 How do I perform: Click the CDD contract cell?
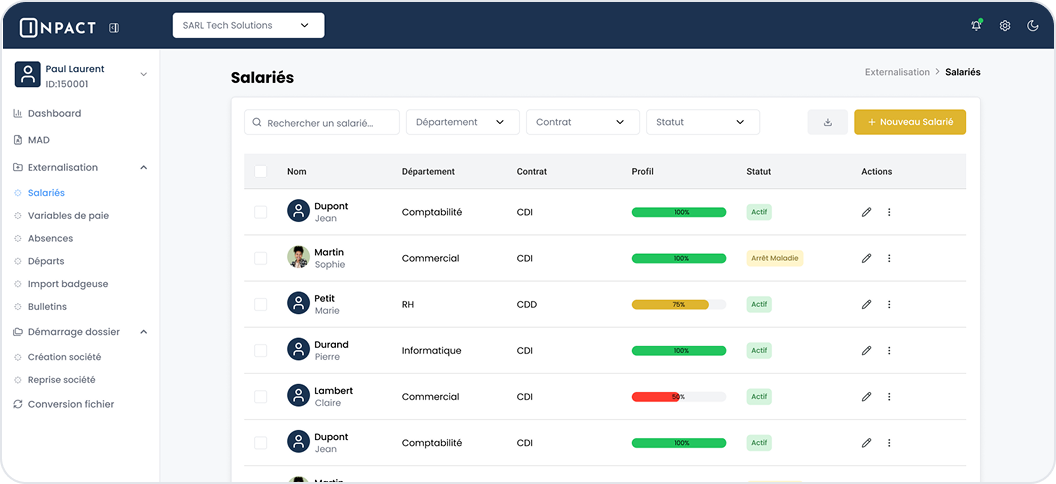(527, 304)
